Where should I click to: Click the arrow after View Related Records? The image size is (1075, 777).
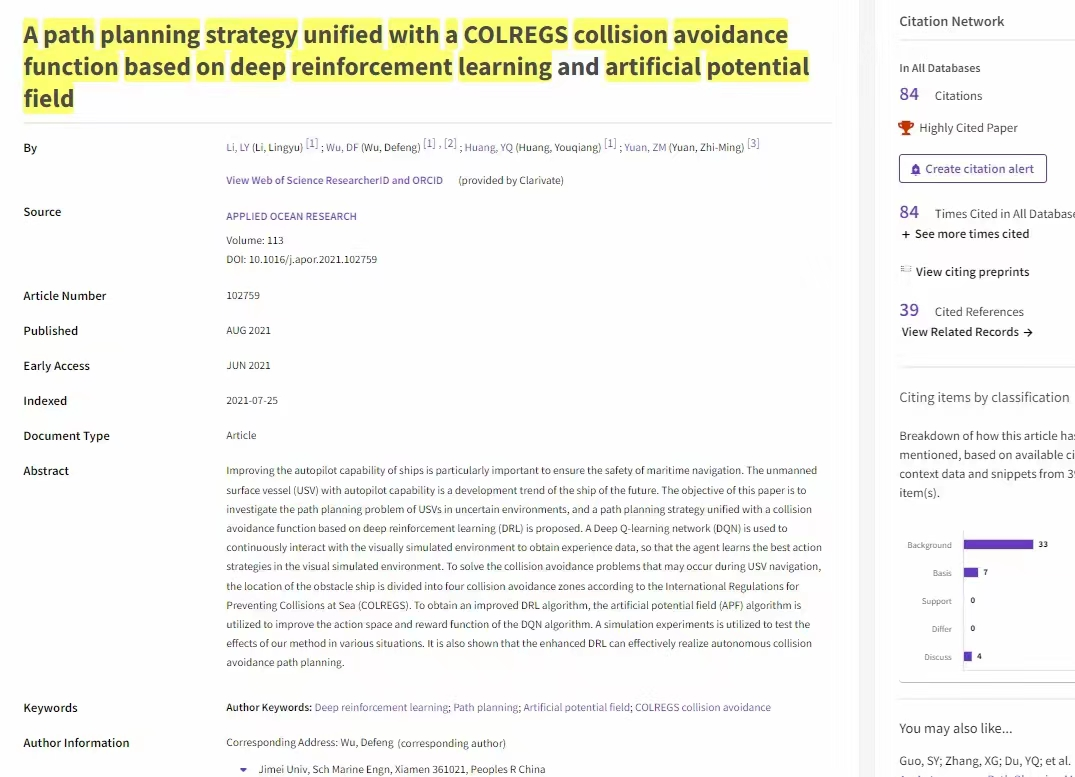point(1028,332)
